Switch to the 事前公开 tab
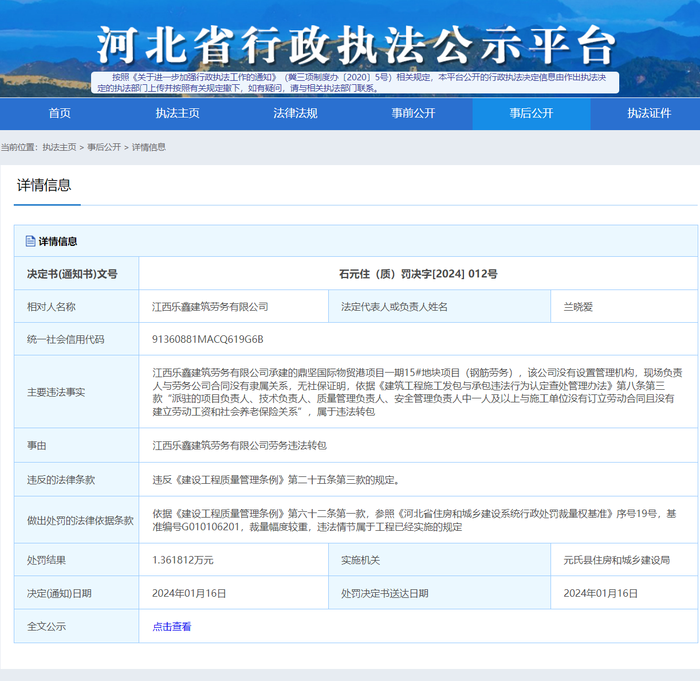The height and width of the screenshot is (681, 700). click(413, 113)
